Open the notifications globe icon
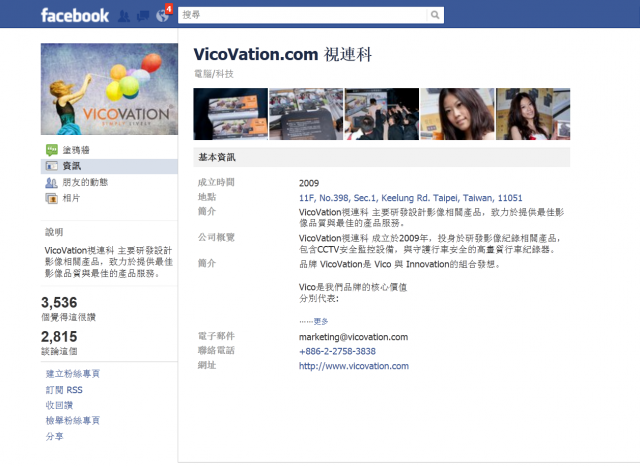This screenshot has width=640, height=466. (162, 16)
